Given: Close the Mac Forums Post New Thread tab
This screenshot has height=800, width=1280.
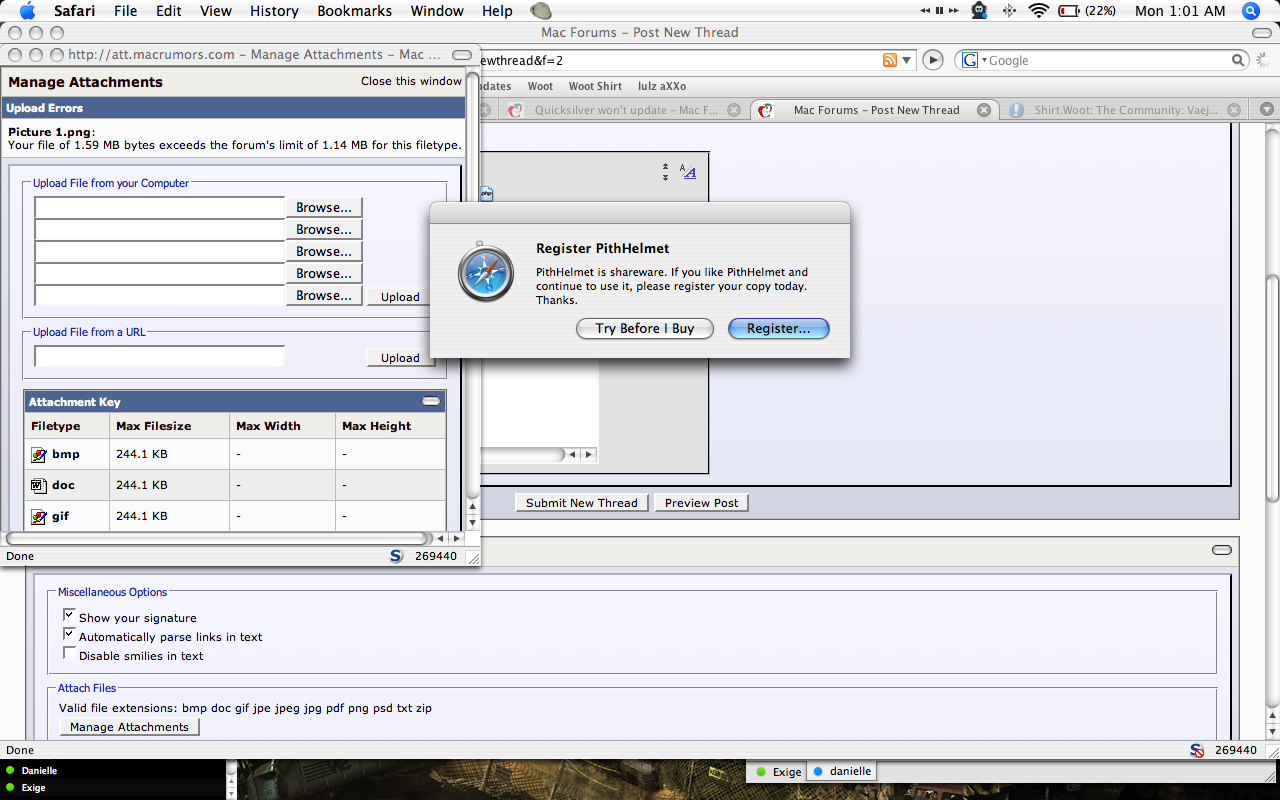Looking at the screenshot, I should (984, 110).
